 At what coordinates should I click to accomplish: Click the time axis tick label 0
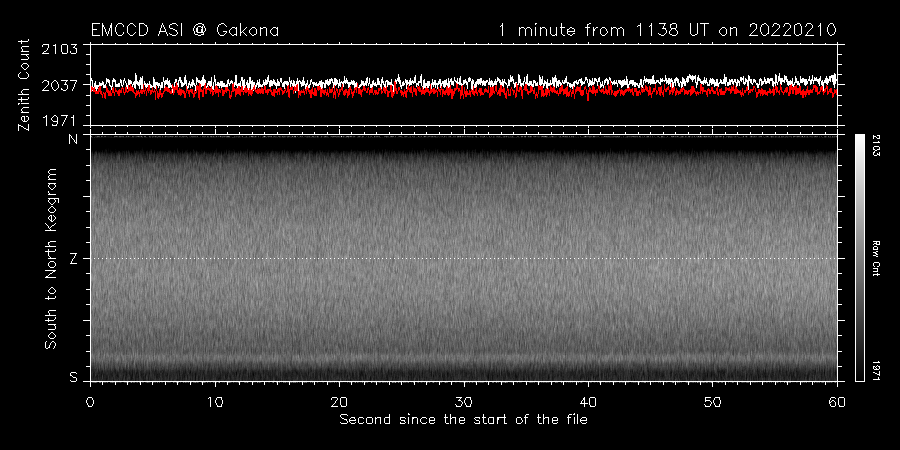(x=90, y=401)
